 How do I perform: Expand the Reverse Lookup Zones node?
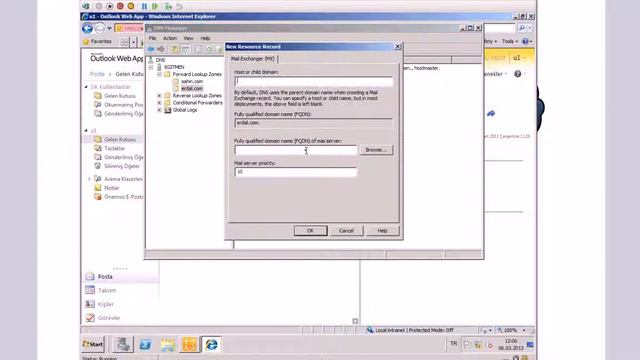[x=159, y=96]
